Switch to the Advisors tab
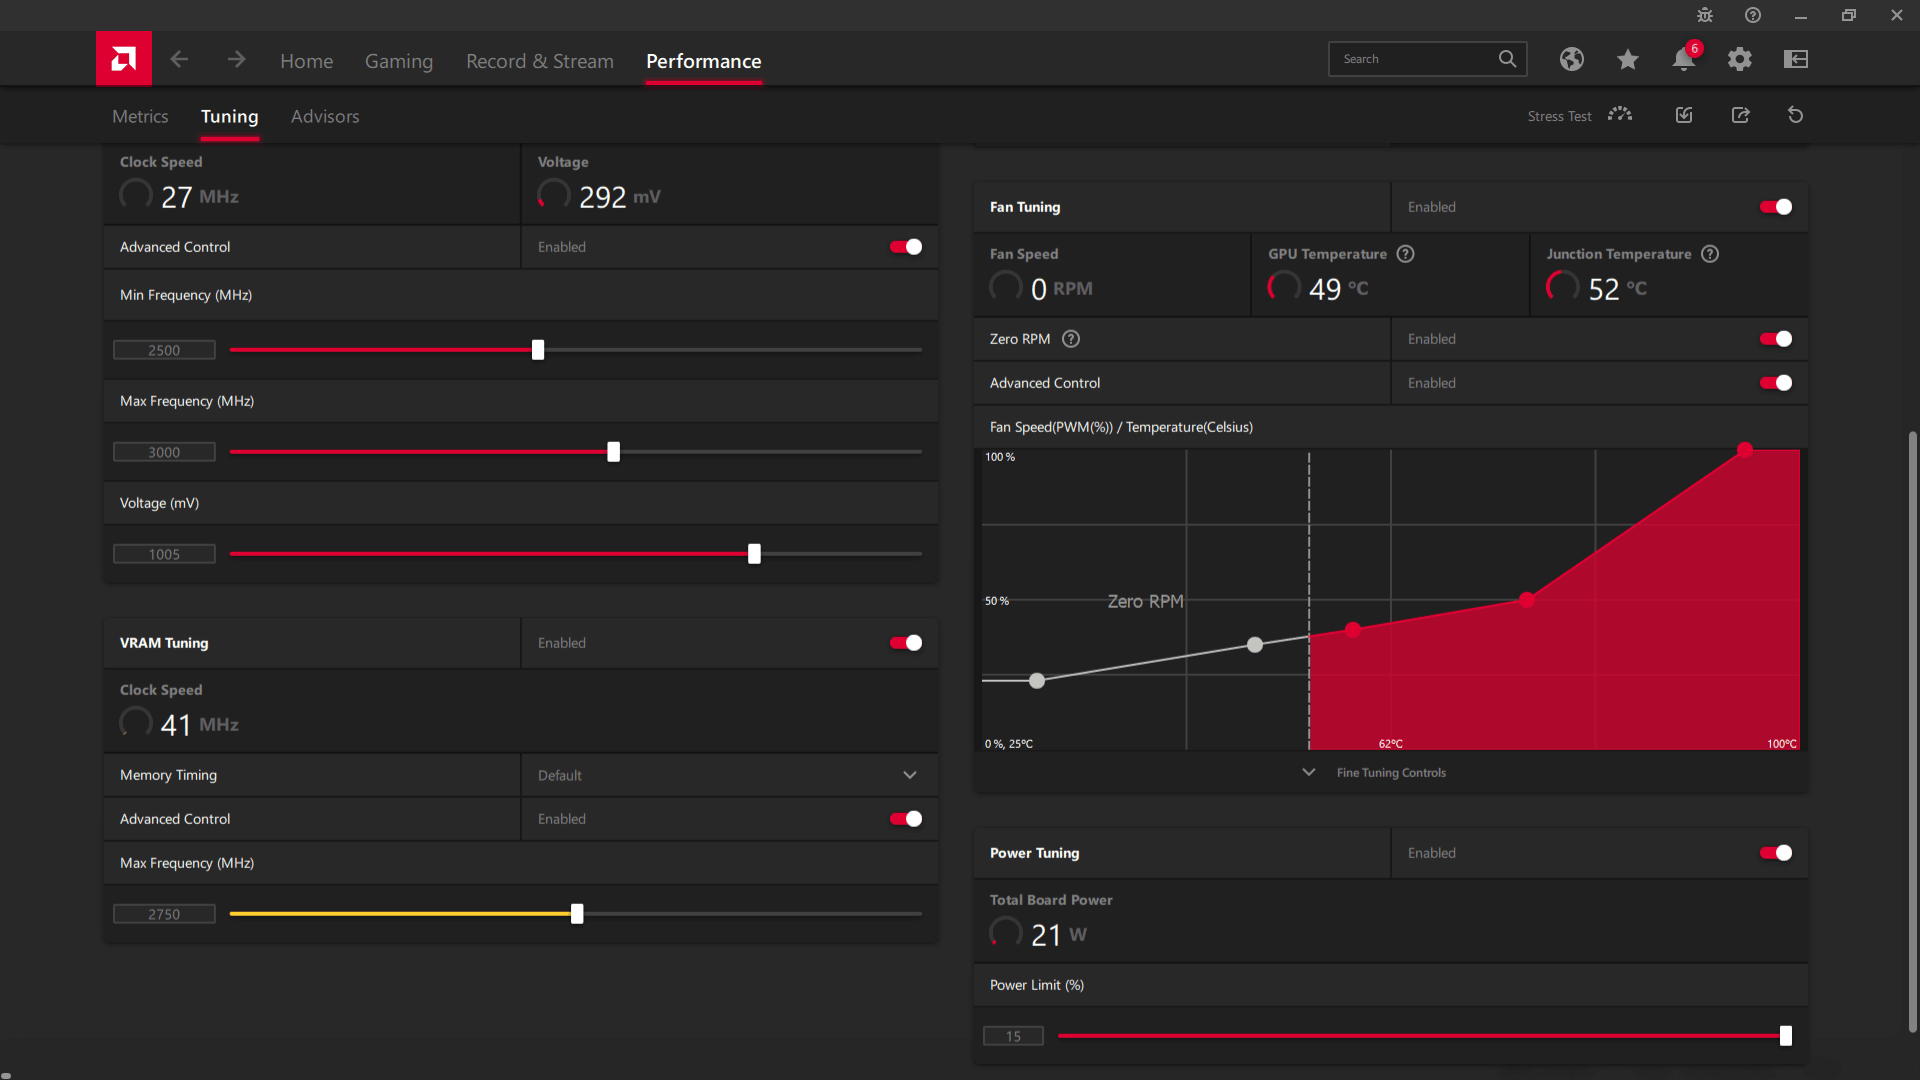Image resolution: width=1920 pixels, height=1080 pixels. point(324,116)
